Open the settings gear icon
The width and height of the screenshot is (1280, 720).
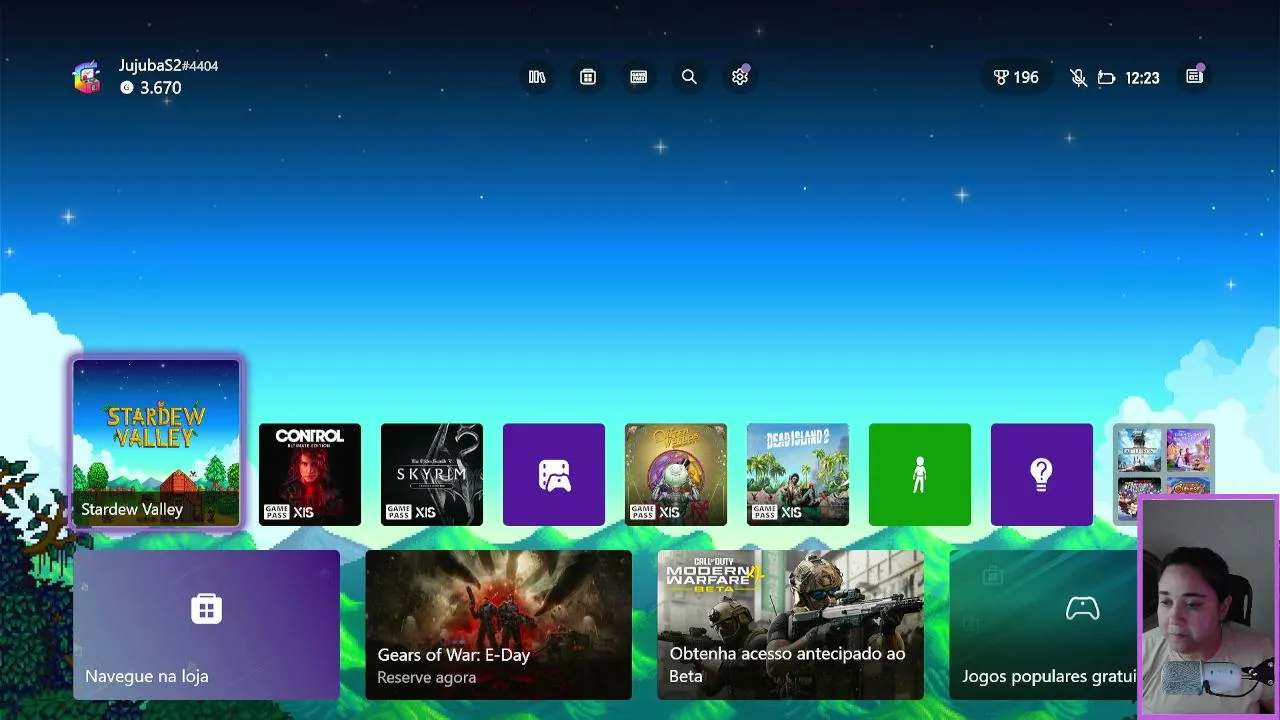tap(740, 77)
